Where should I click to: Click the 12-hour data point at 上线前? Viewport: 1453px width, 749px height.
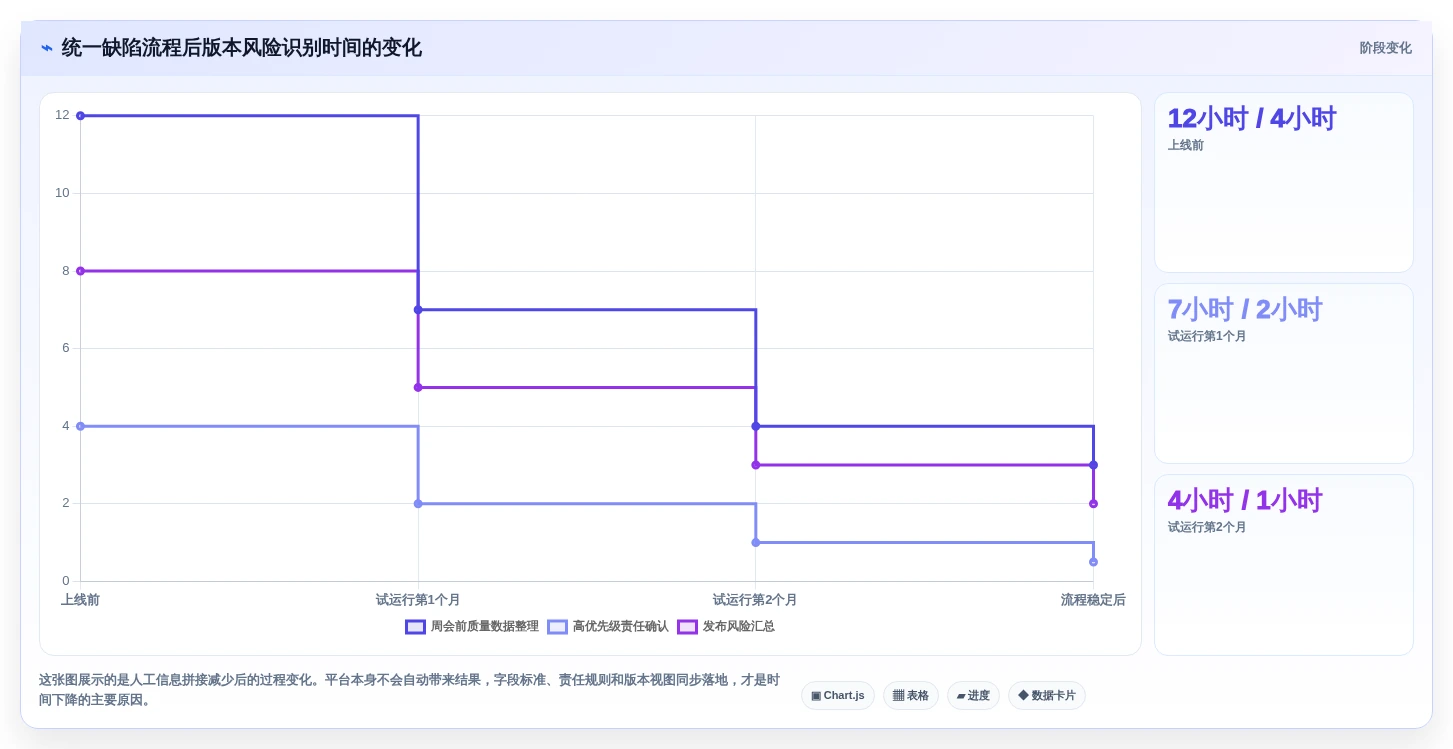(80, 116)
